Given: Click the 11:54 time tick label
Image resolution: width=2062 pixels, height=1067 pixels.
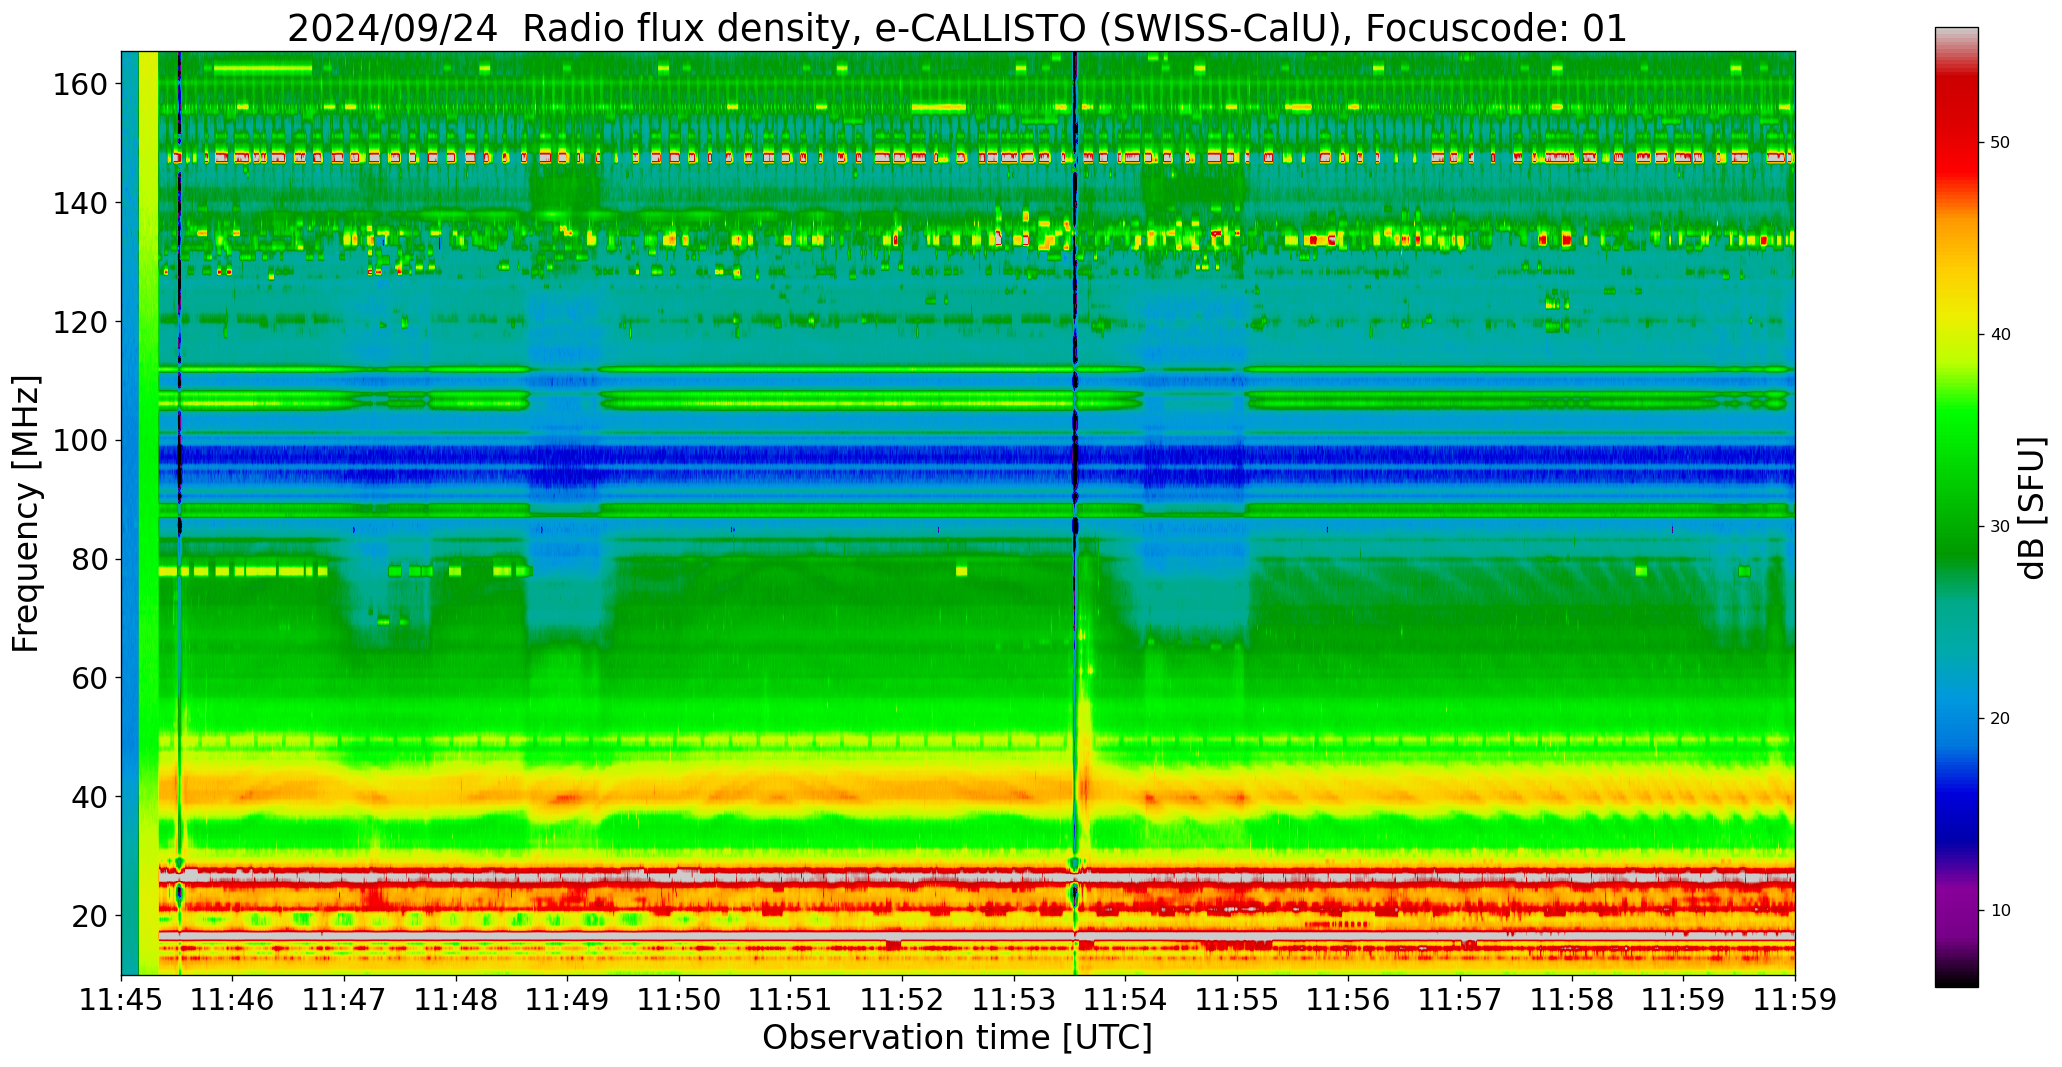Looking at the screenshot, I should pyautogui.click(x=1126, y=1000).
